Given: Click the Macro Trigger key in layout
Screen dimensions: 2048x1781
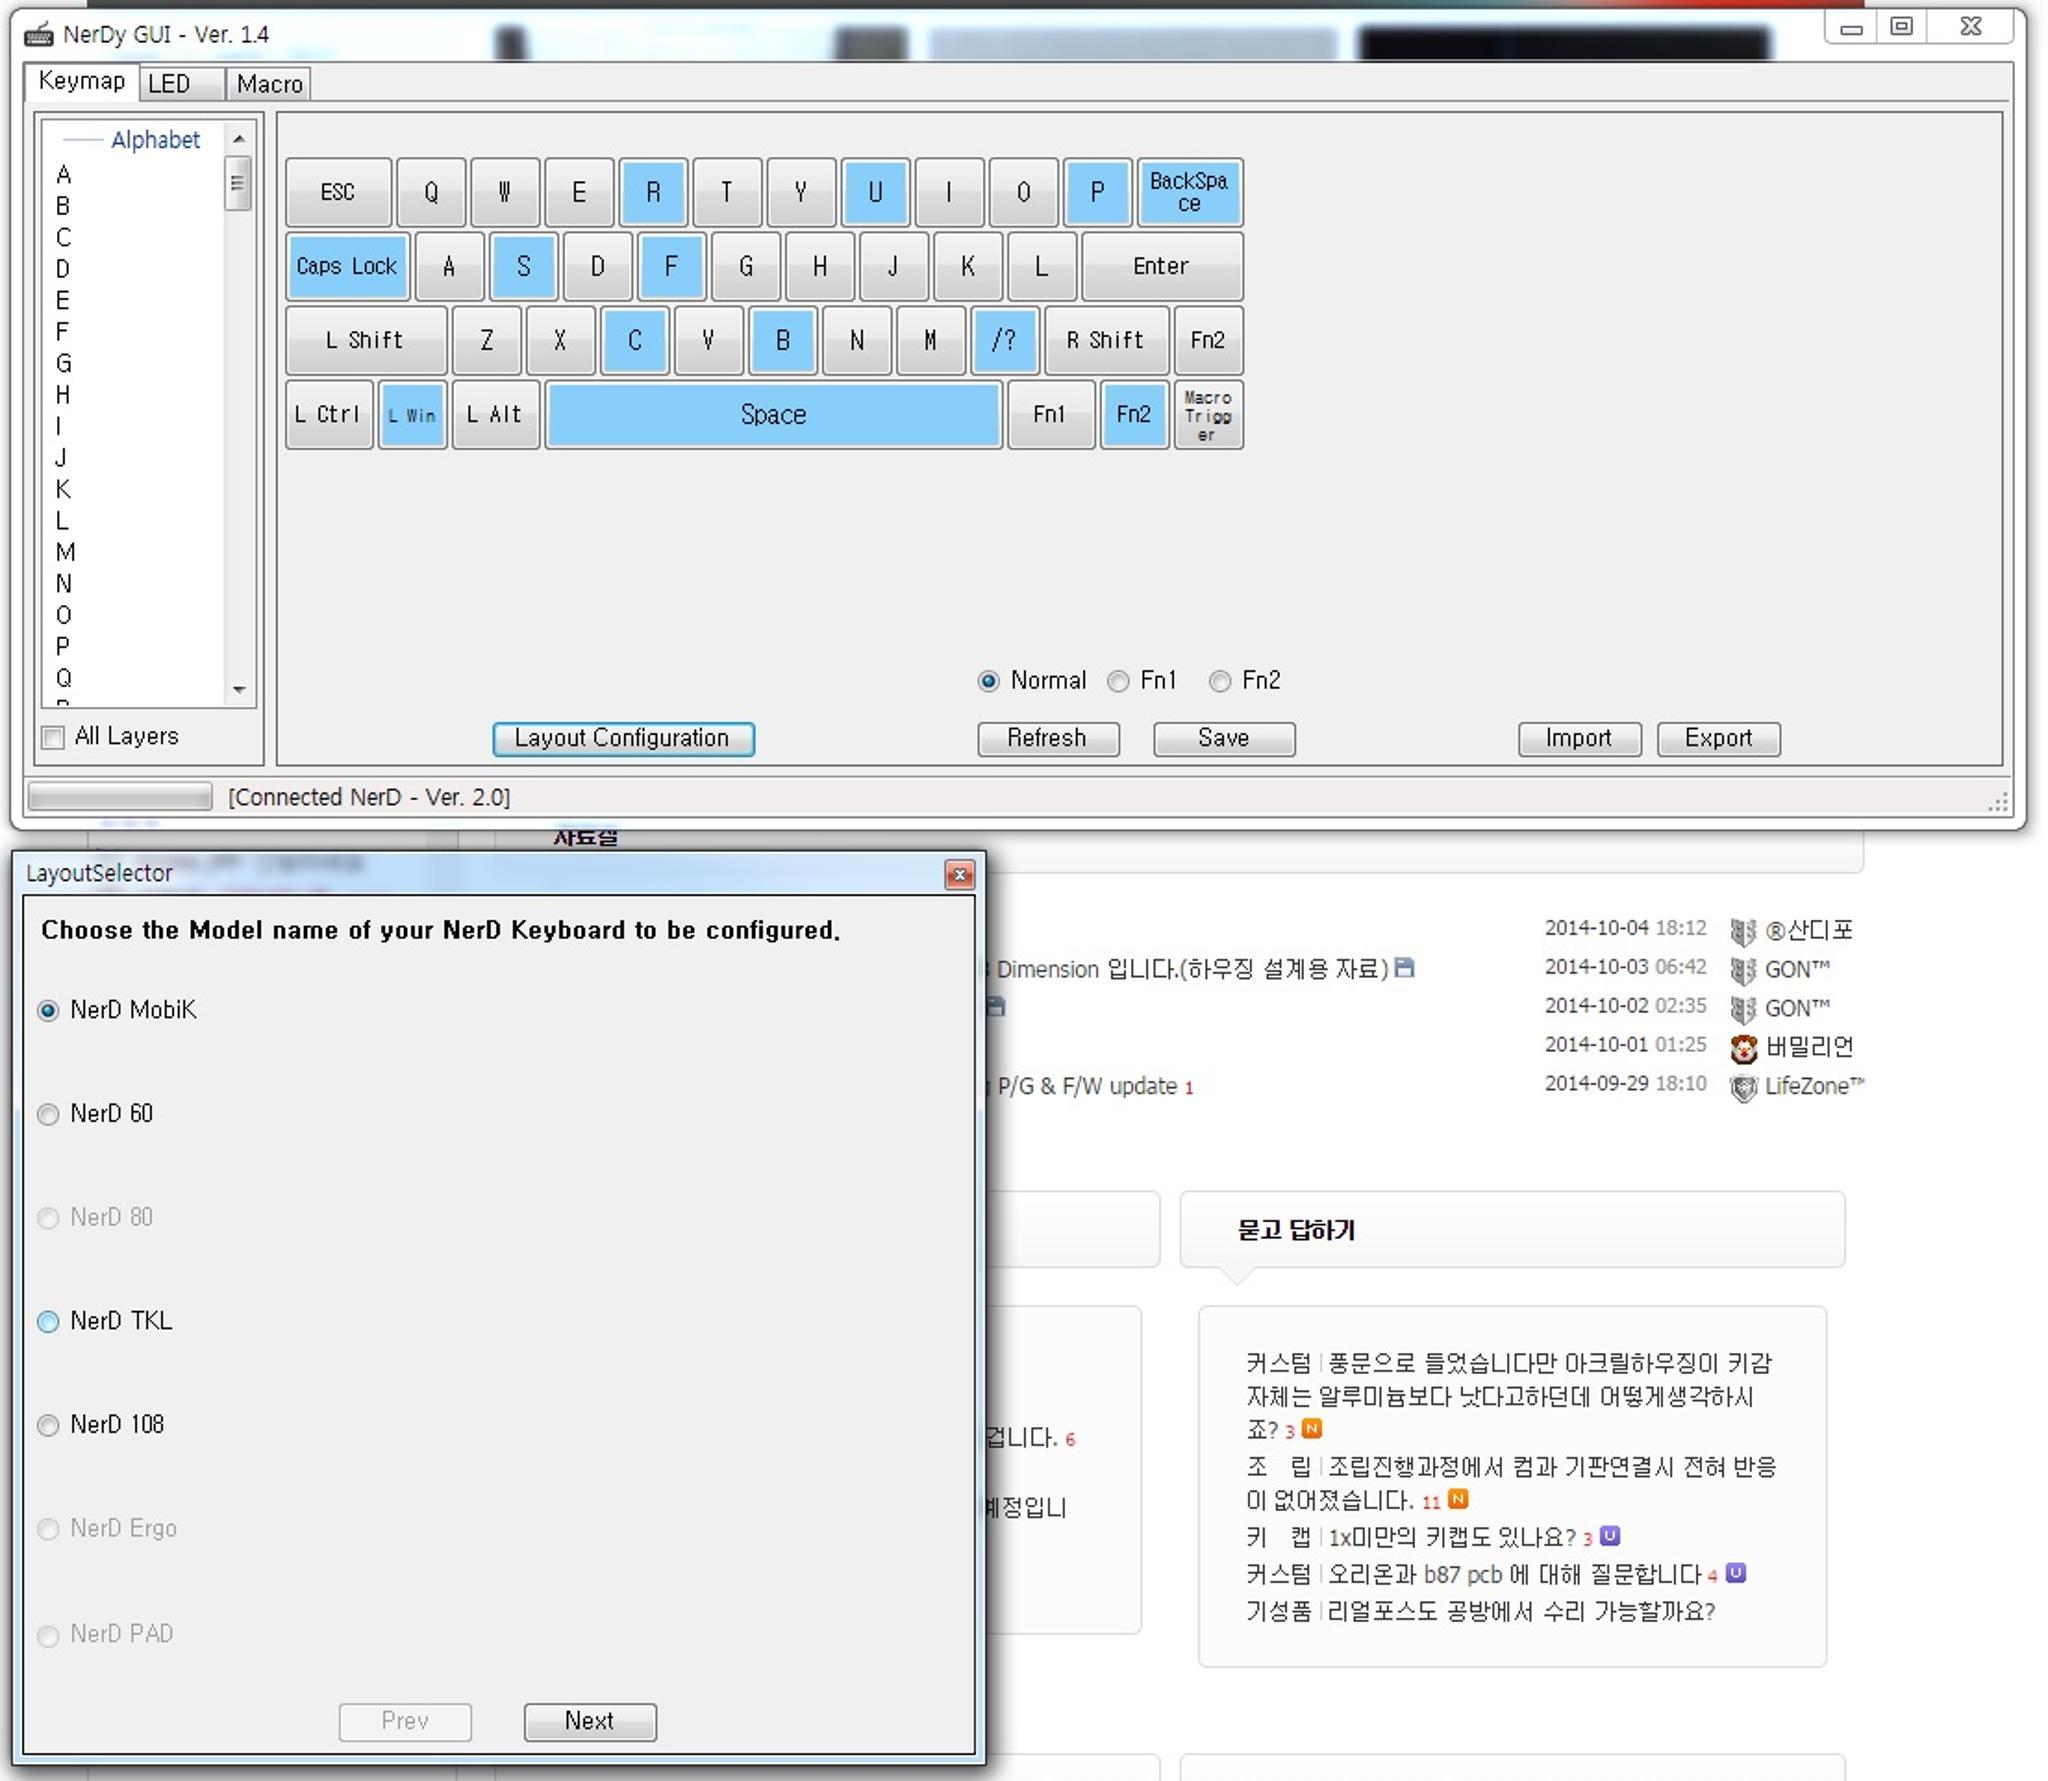Looking at the screenshot, I should click(1208, 415).
